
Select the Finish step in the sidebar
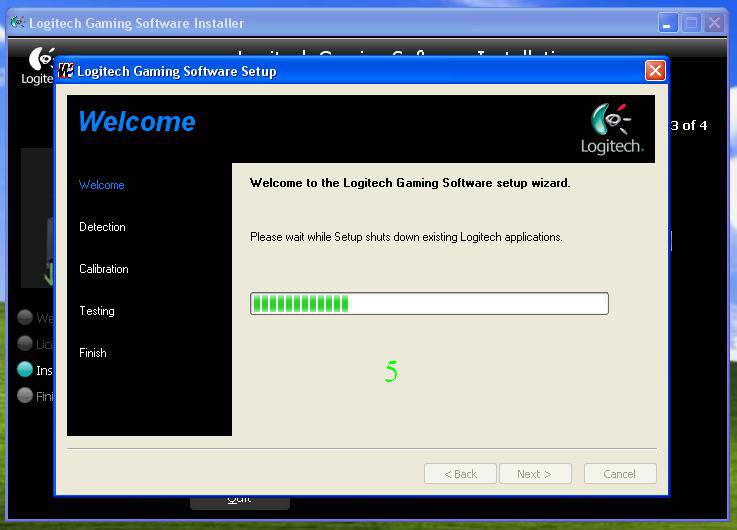click(x=93, y=353)
